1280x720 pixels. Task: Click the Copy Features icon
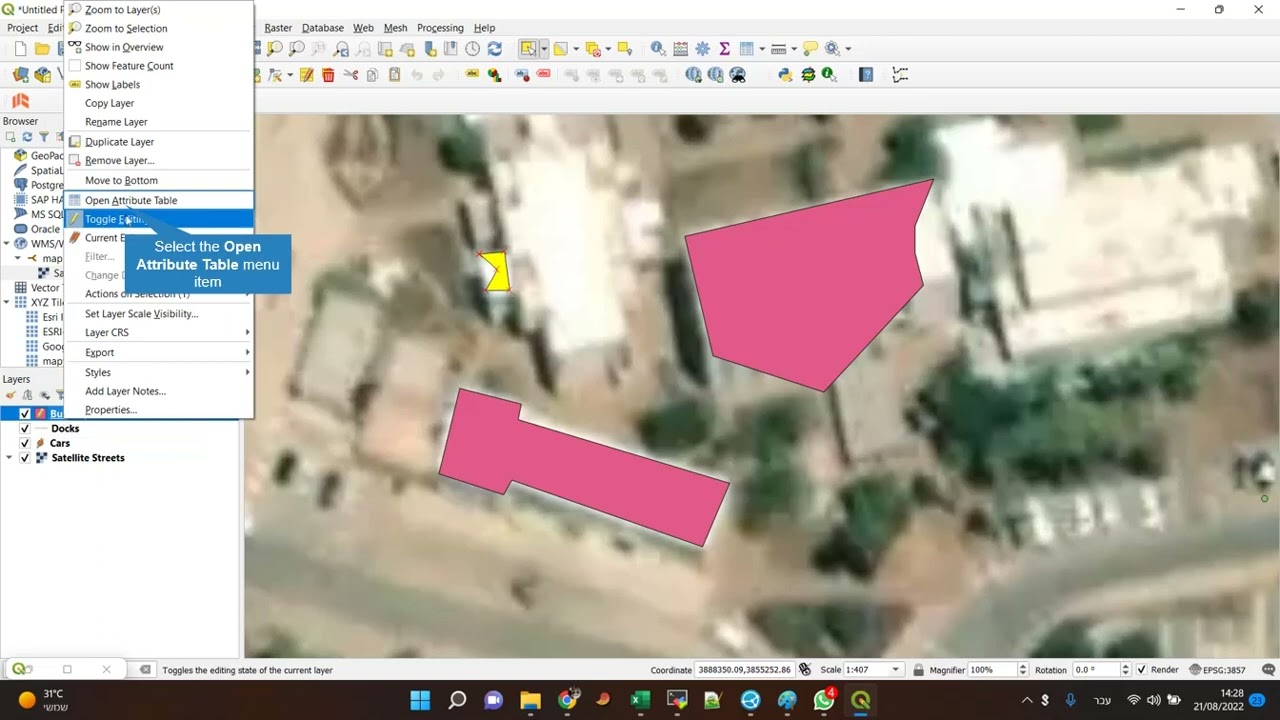click(372, 75)
